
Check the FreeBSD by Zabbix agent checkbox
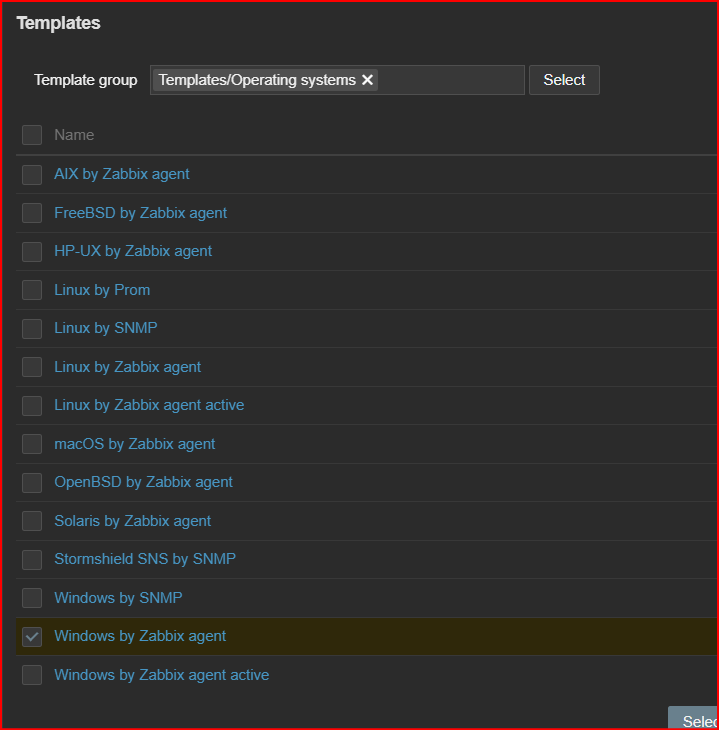coord(32,213)
